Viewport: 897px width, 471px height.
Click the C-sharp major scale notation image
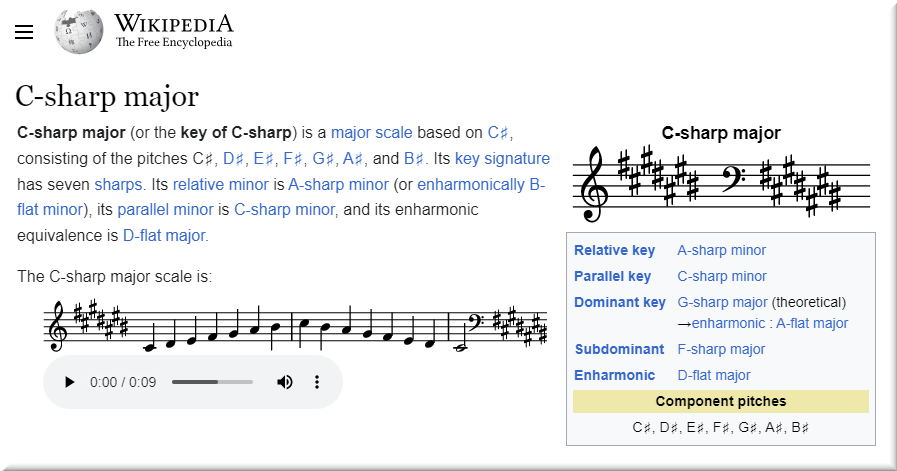[296, 326]
